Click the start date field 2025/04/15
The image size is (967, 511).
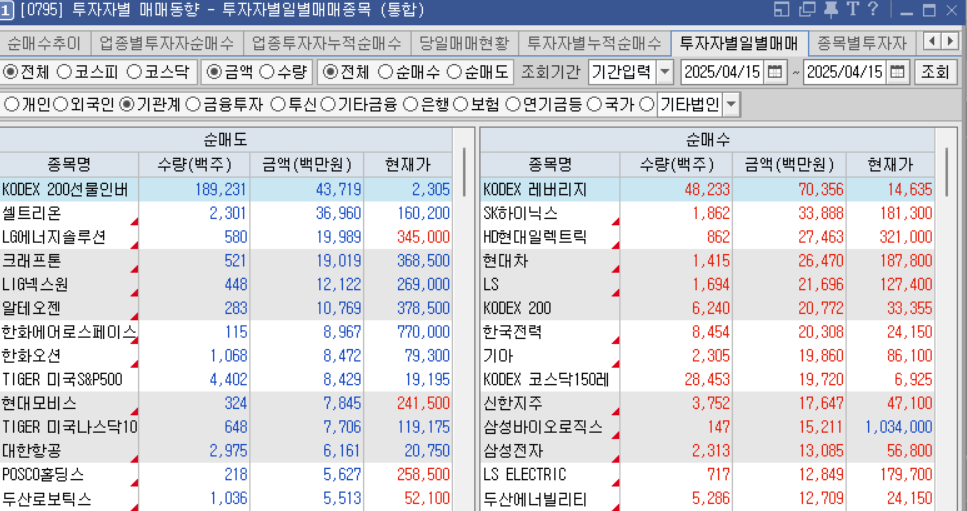pos(722,72)
